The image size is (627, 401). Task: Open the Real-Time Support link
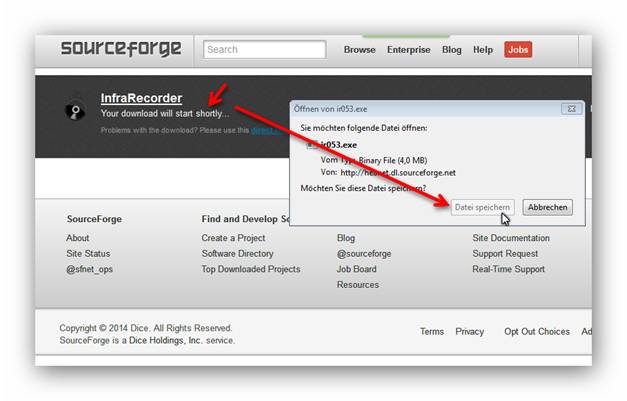pyautogui.click(x=508, y=269)
